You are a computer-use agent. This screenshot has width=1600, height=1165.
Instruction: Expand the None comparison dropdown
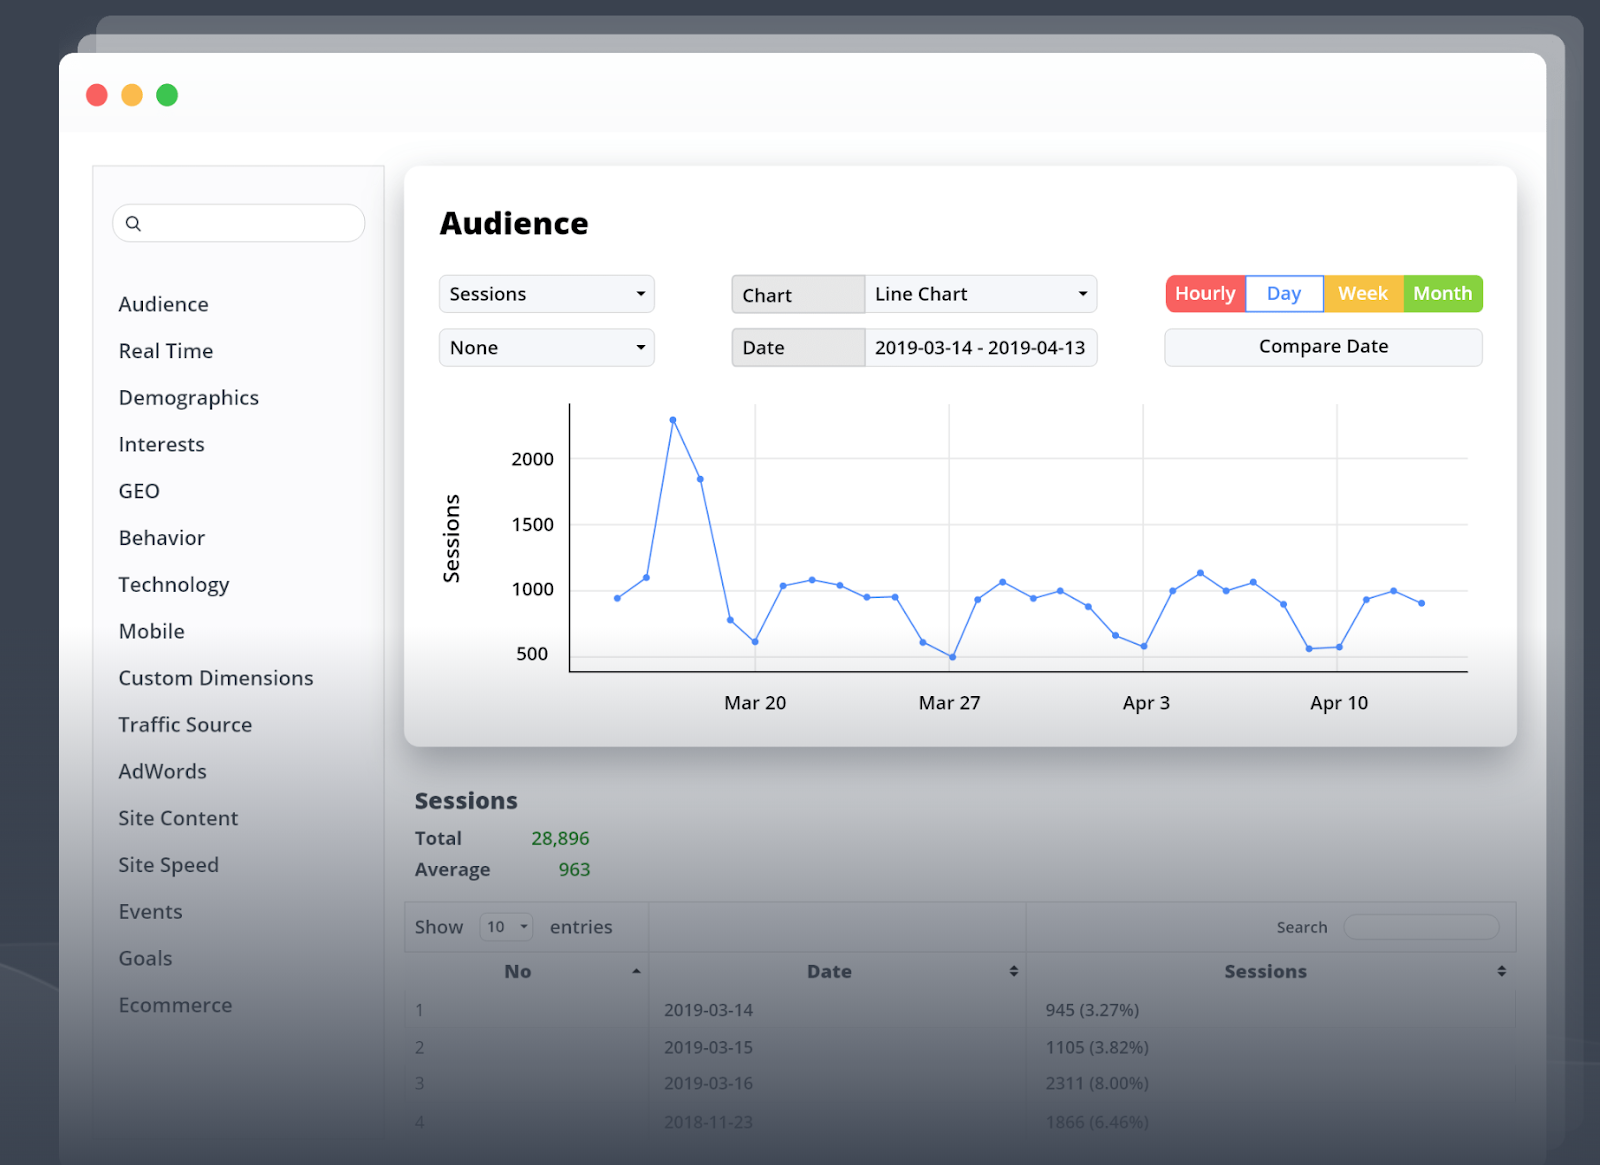[x=547, y=348]
